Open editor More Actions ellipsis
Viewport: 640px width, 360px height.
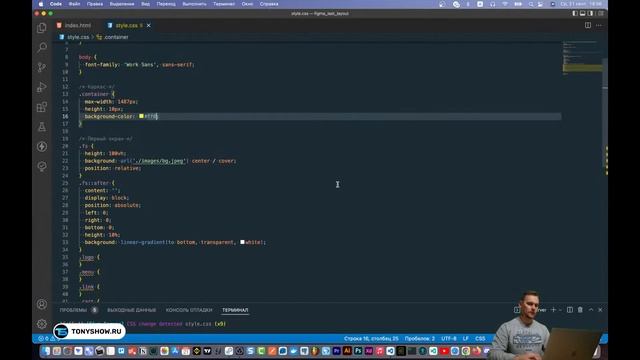599,25
